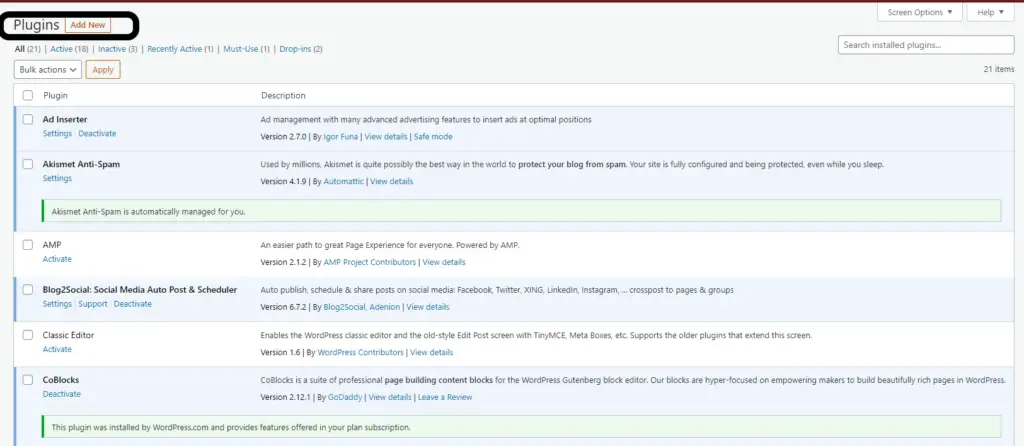View details for Ad Inserter
The height and width of the screenshot is (446, 1024).
386,136
